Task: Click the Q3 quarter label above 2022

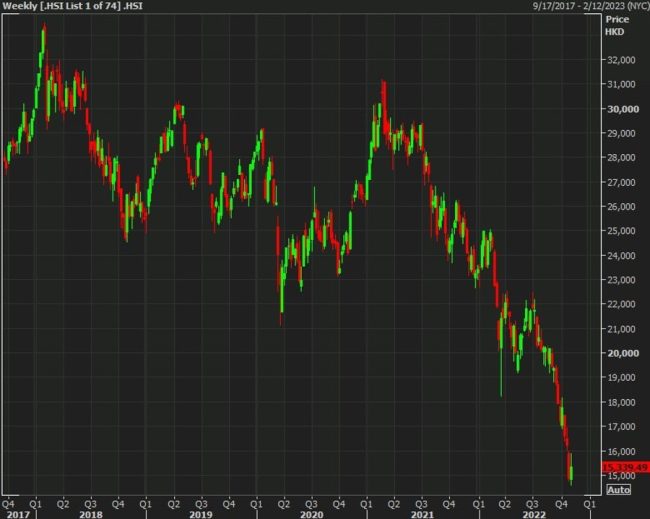Action: tap(533, 504)
